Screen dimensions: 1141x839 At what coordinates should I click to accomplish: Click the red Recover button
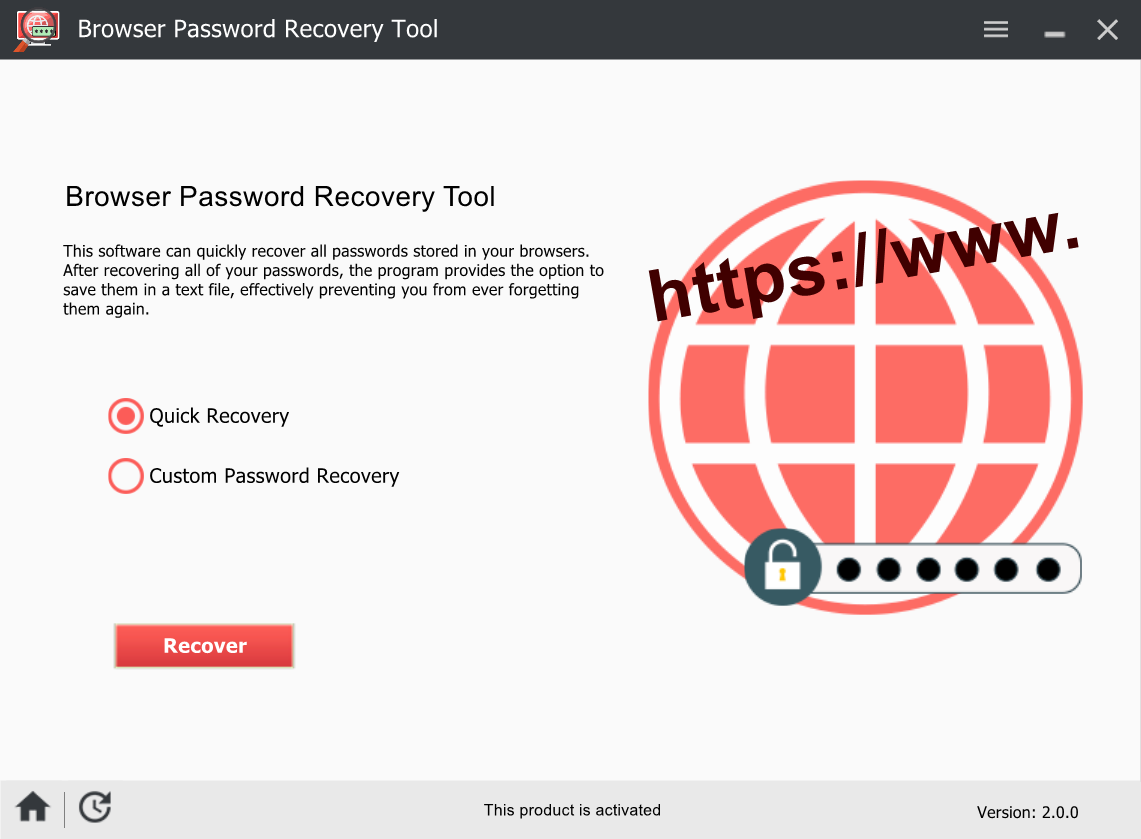coord(204,645)
